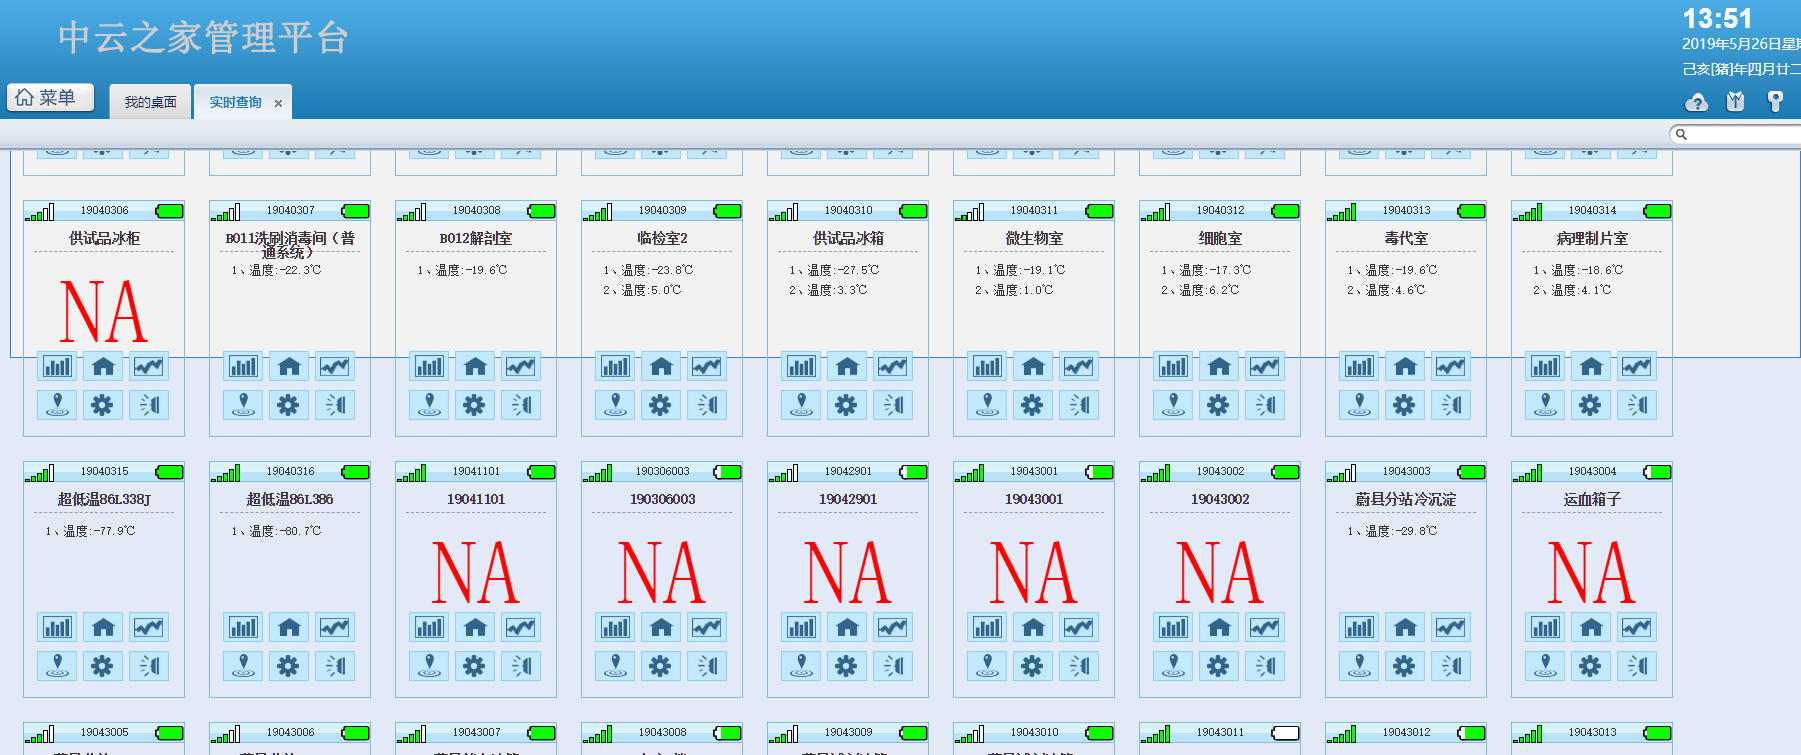
Task: Open bar chart for device 19040306
Action: click(57, 367)
